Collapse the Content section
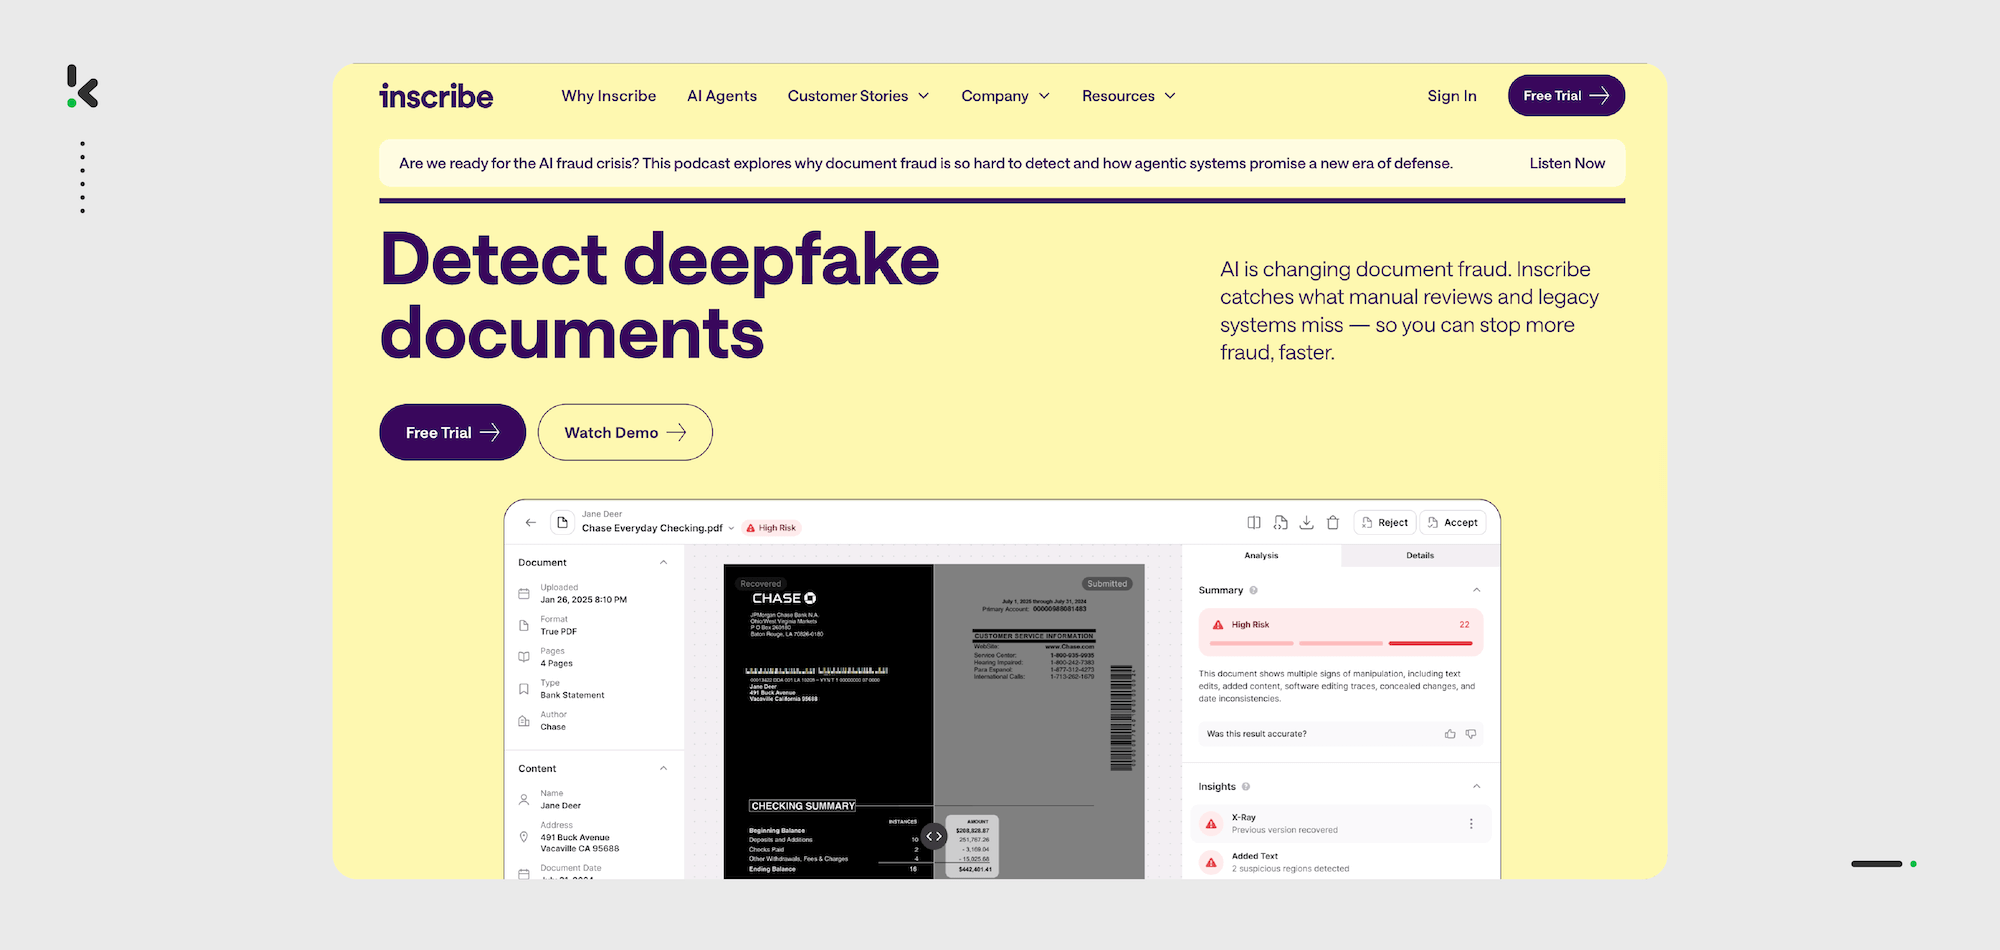 coord(663,769)
